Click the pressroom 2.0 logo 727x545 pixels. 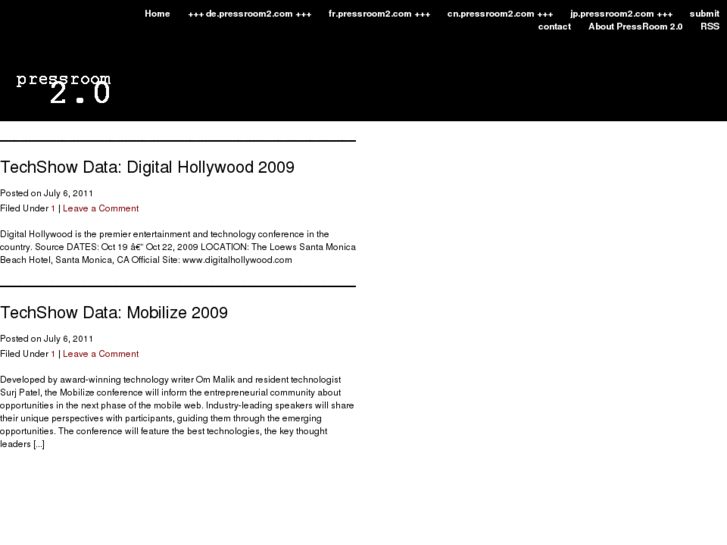coord(64,88)
